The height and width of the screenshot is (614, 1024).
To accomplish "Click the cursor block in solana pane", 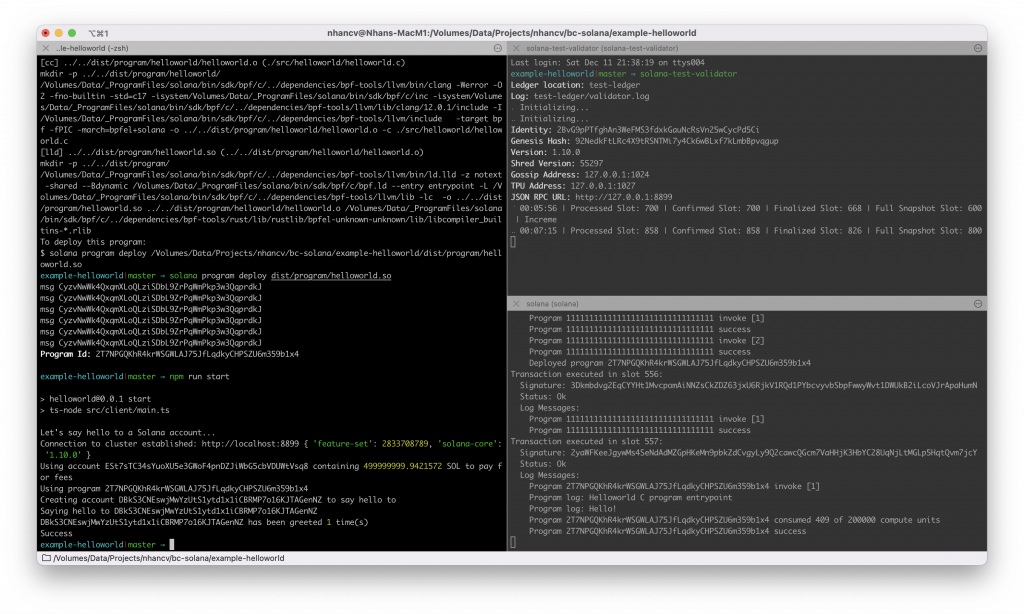I will (513, 542).
